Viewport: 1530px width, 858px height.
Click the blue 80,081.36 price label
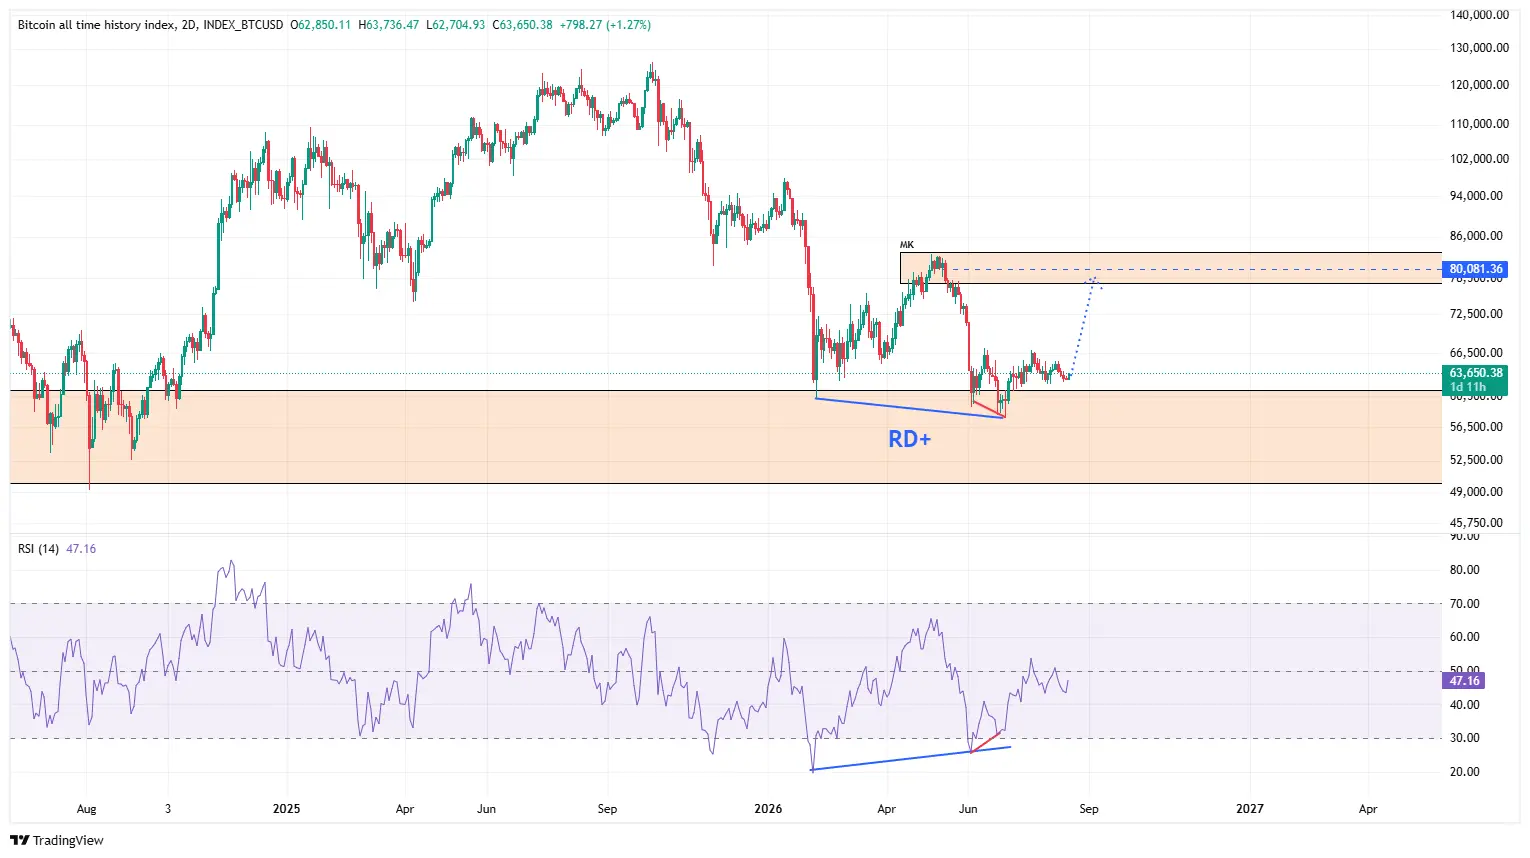click(1475, 269)
